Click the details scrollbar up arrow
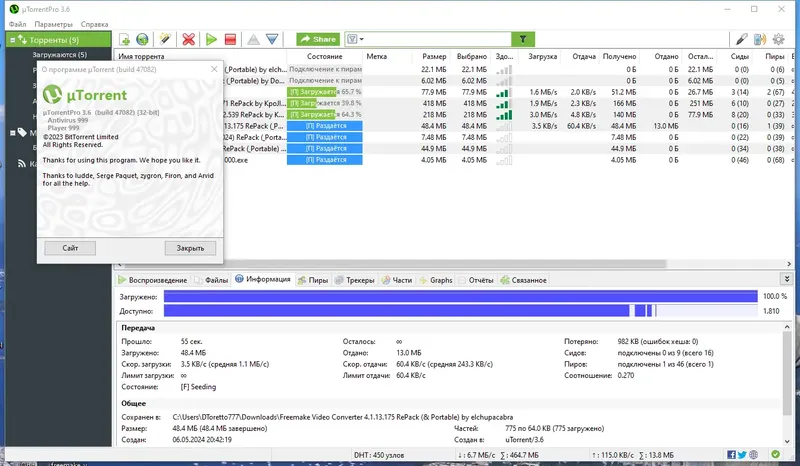The image size is (800, 466). click(787, 327)
